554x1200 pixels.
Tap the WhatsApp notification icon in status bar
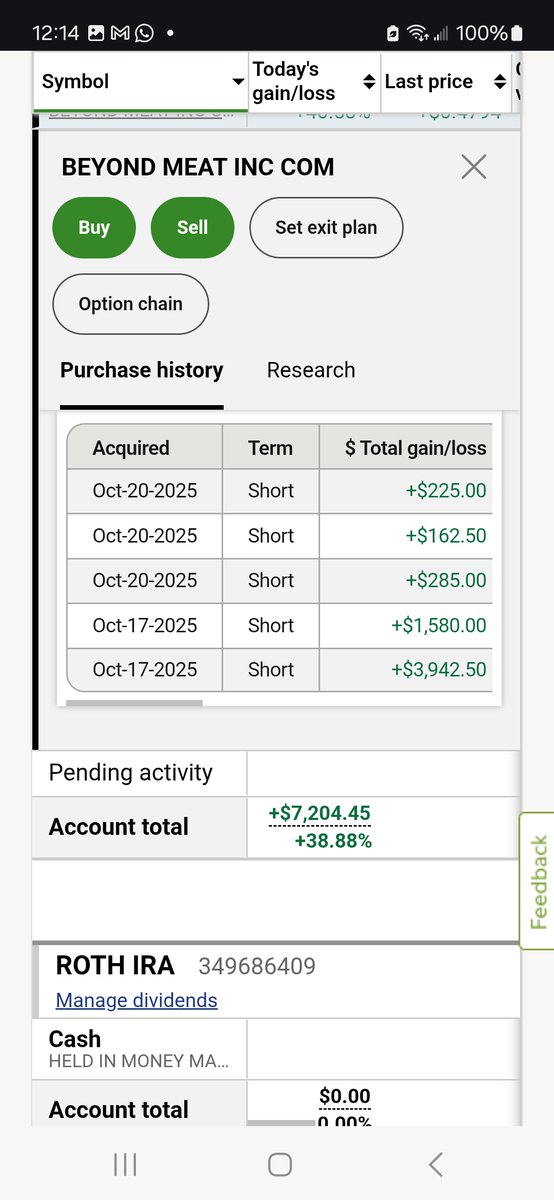[144, 33]
